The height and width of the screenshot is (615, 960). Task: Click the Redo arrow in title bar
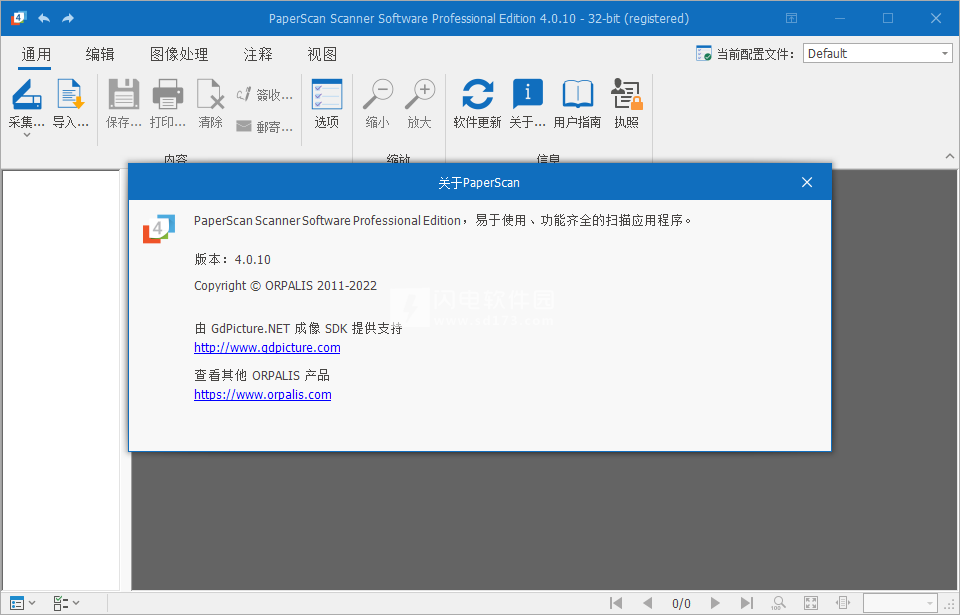point(68,18)
